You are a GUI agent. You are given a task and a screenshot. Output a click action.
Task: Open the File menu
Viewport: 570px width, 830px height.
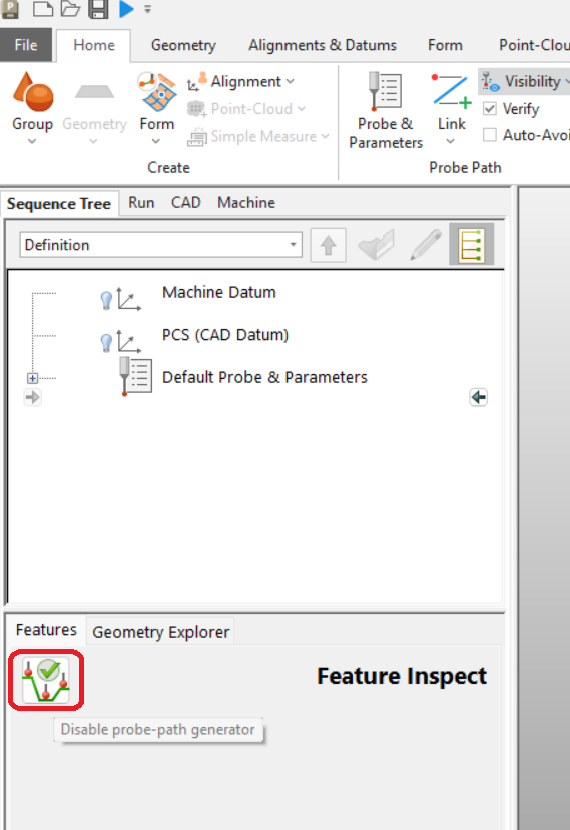coord(26,45)
